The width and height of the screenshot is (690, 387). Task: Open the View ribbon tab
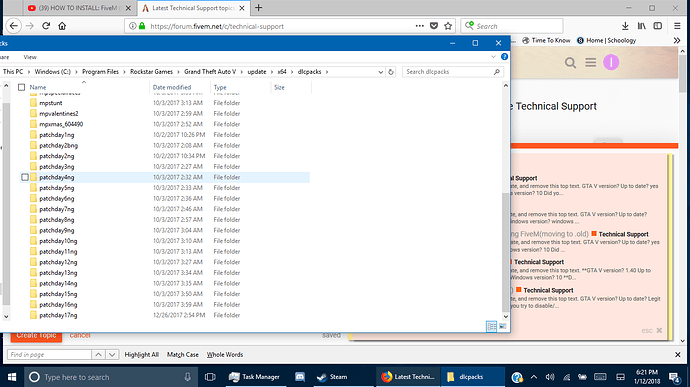tap(30, 57)
